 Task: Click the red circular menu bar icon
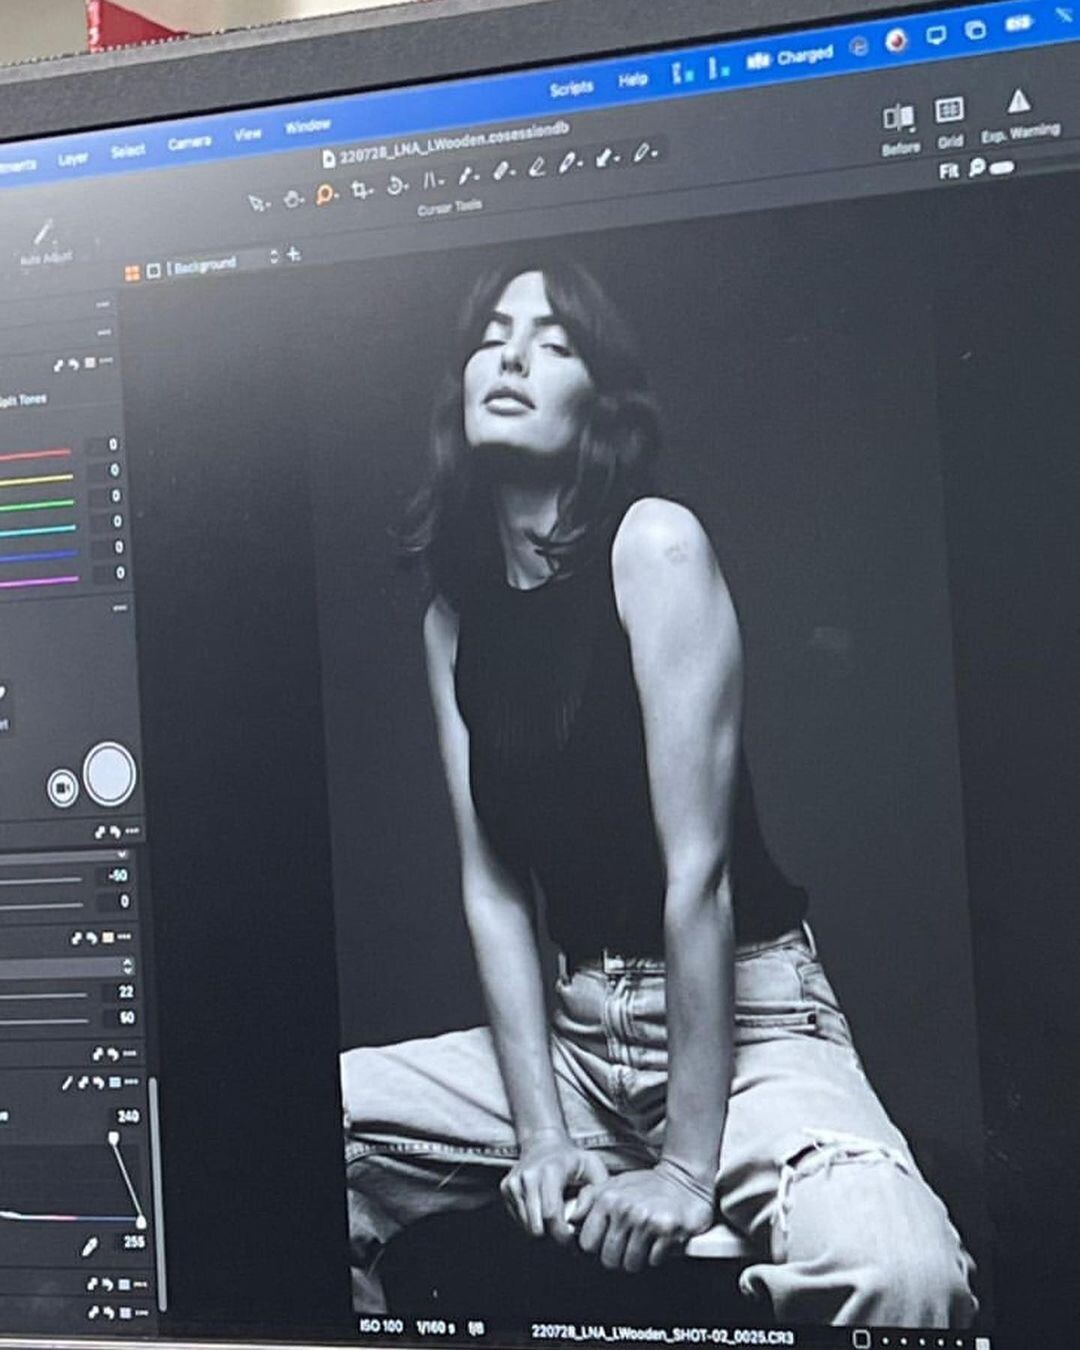896,41
